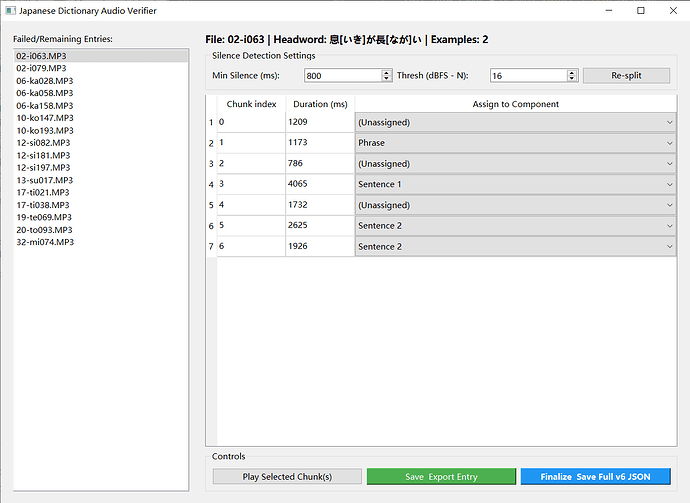Open Sentence 1 dropdown for chunk 3
690x503 pixels.
[x=514, y=184]
